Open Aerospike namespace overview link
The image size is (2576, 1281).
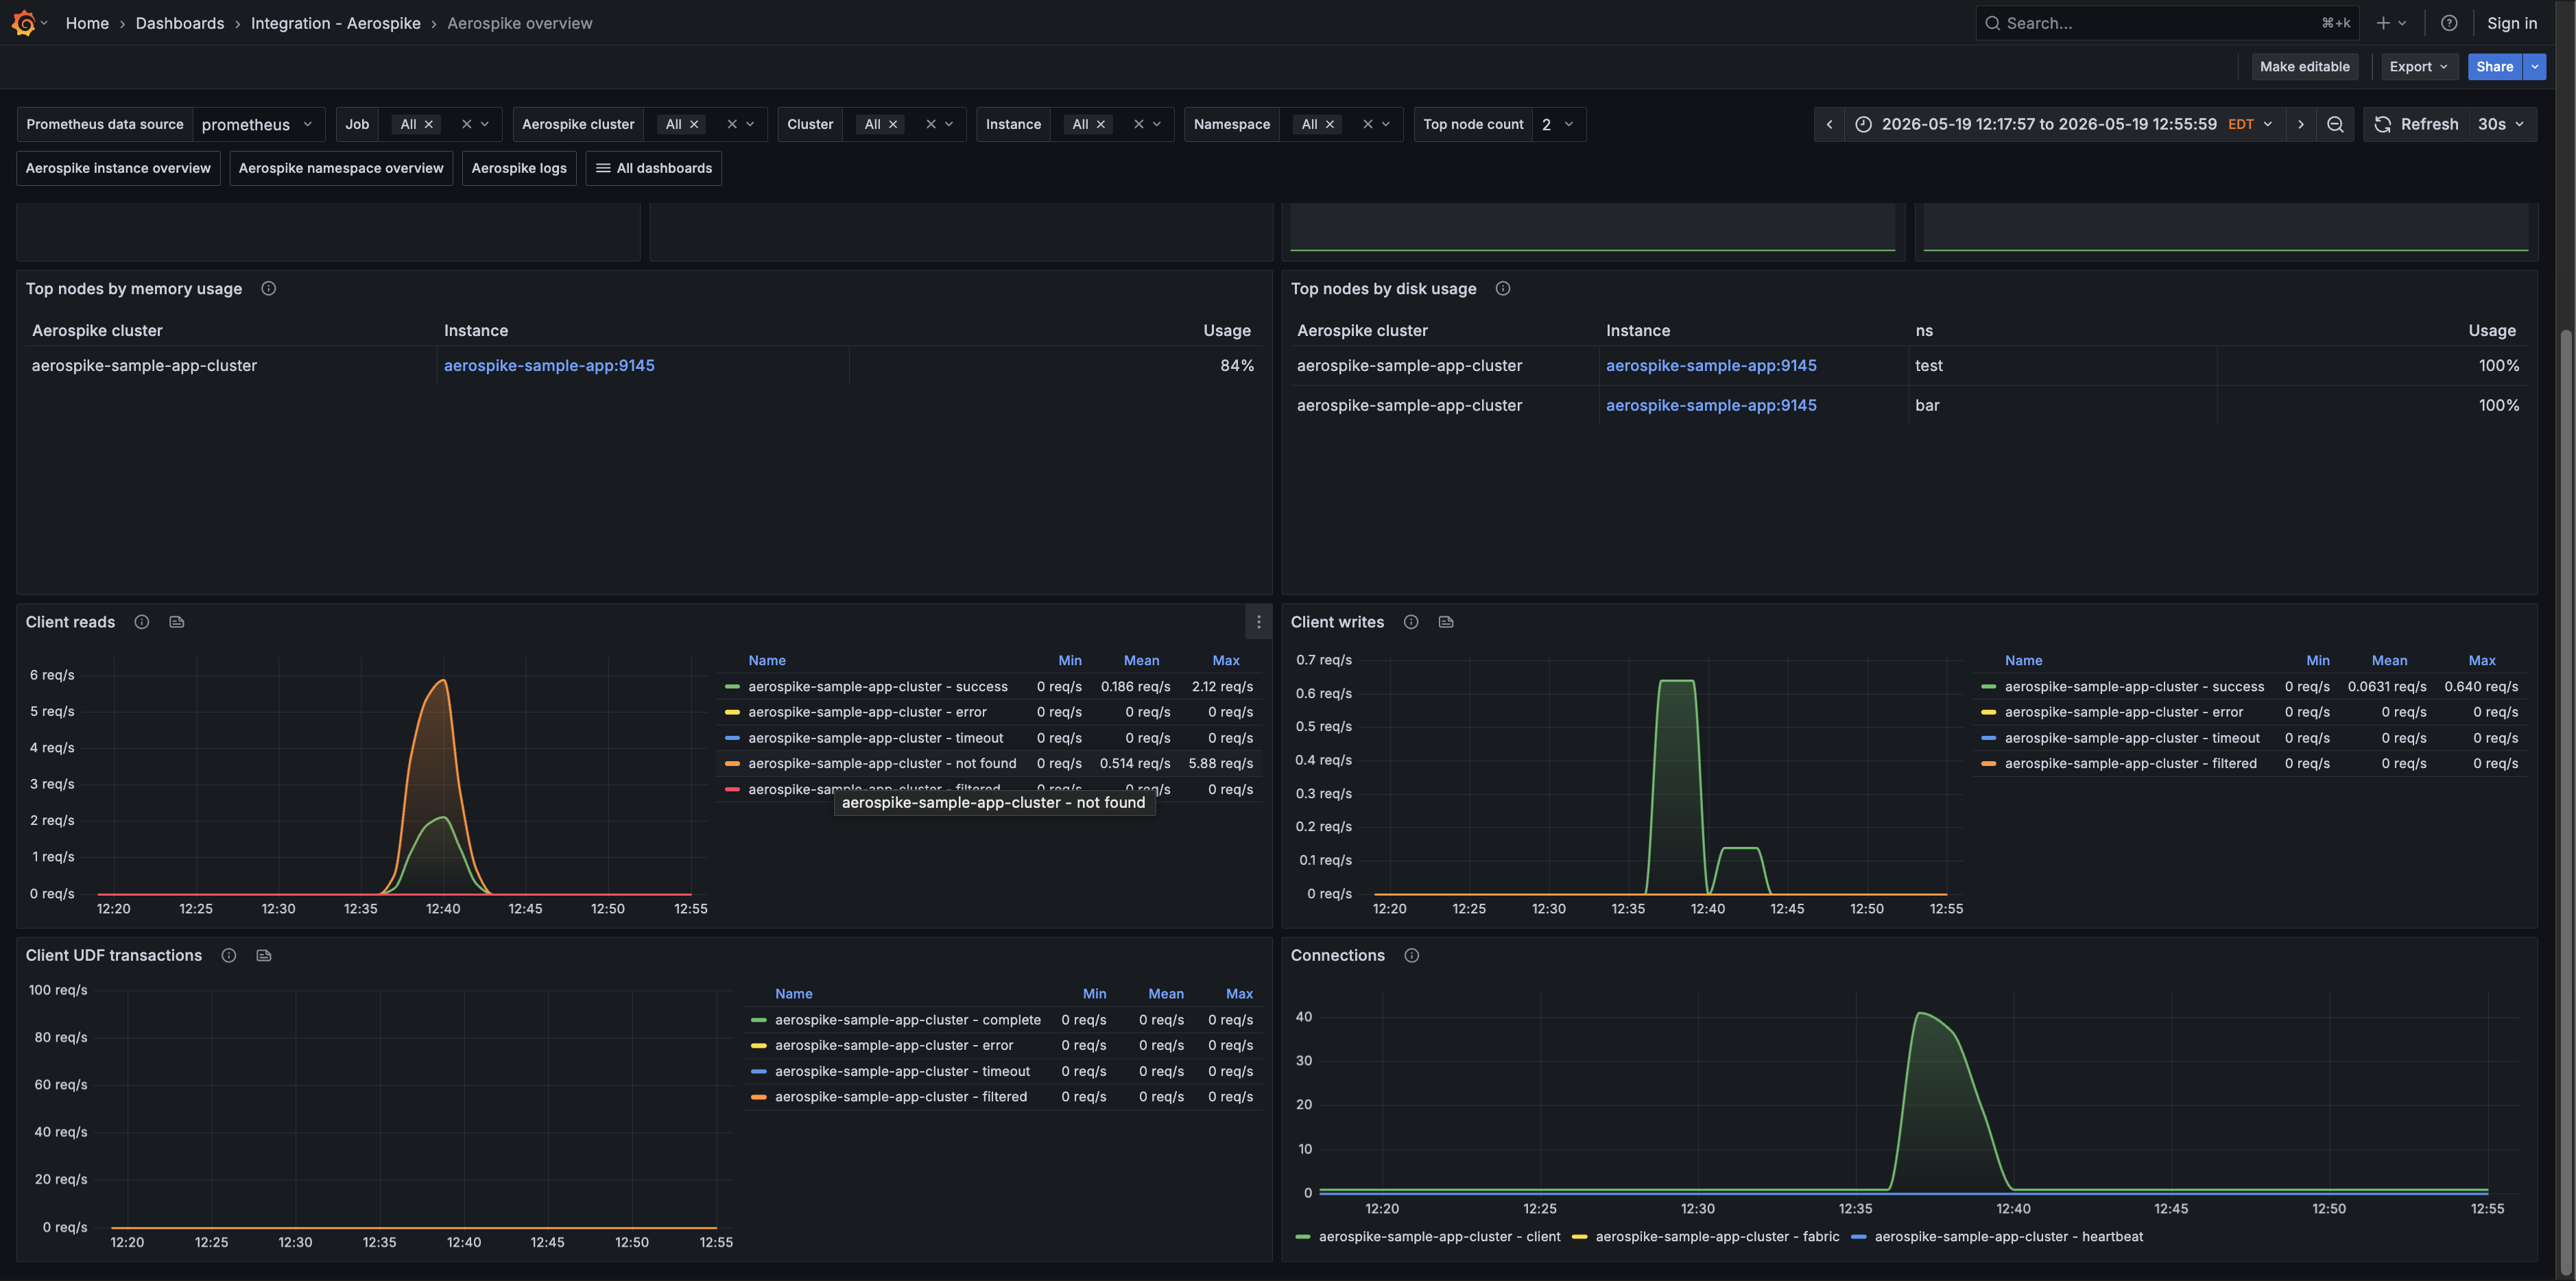341,168
